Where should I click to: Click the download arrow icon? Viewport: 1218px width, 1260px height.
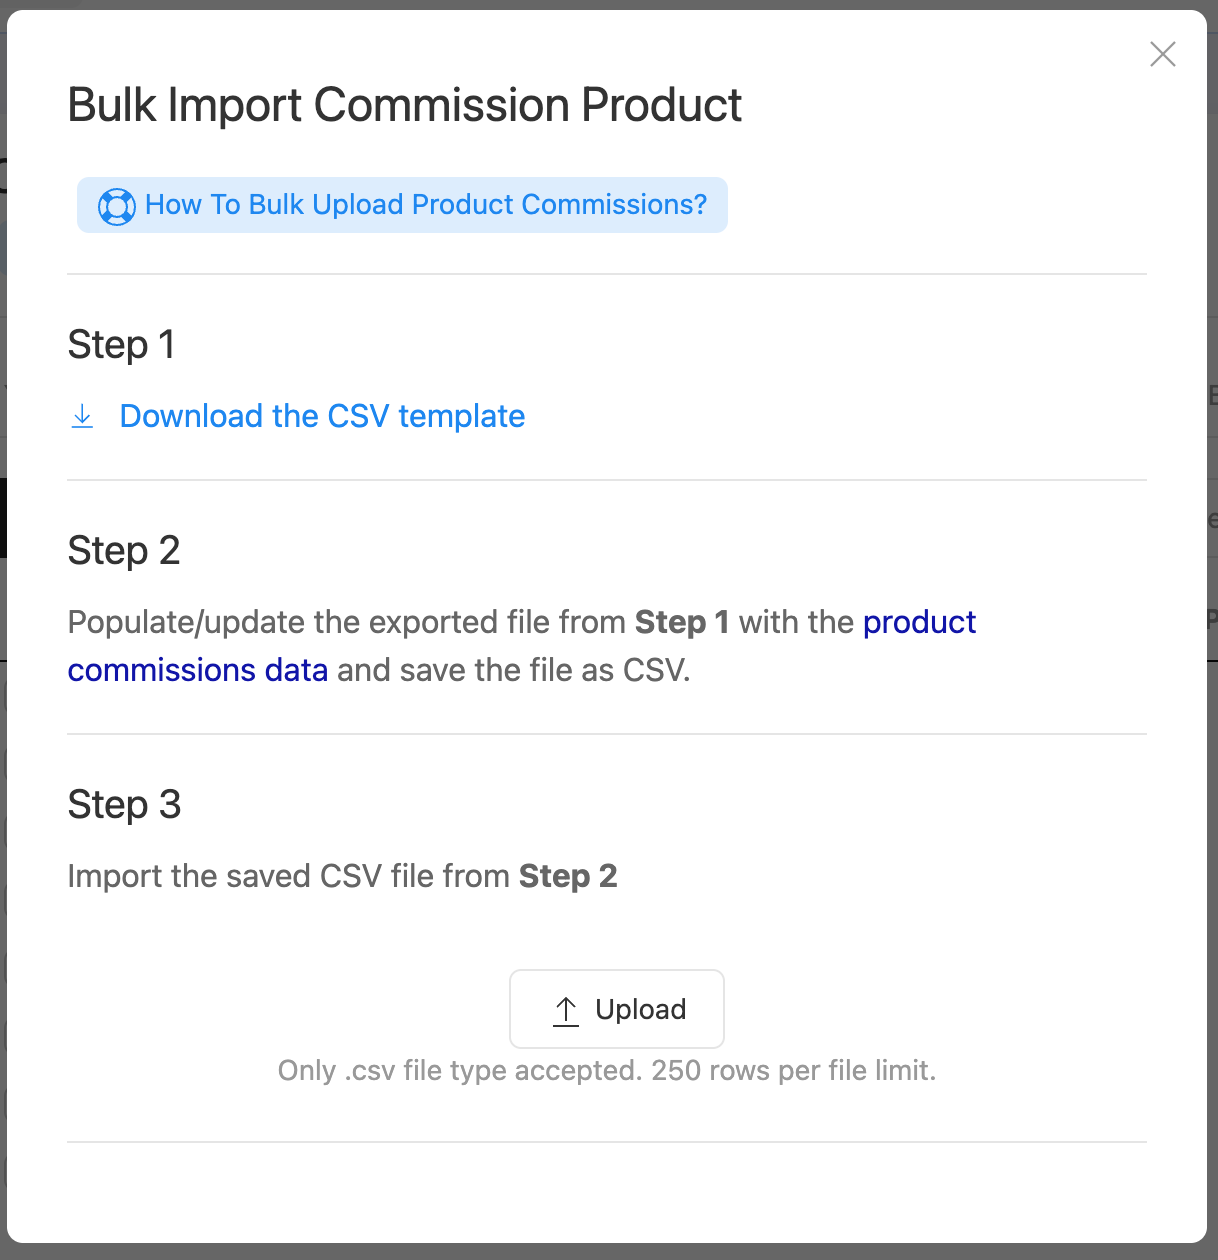tap(83, 417)
